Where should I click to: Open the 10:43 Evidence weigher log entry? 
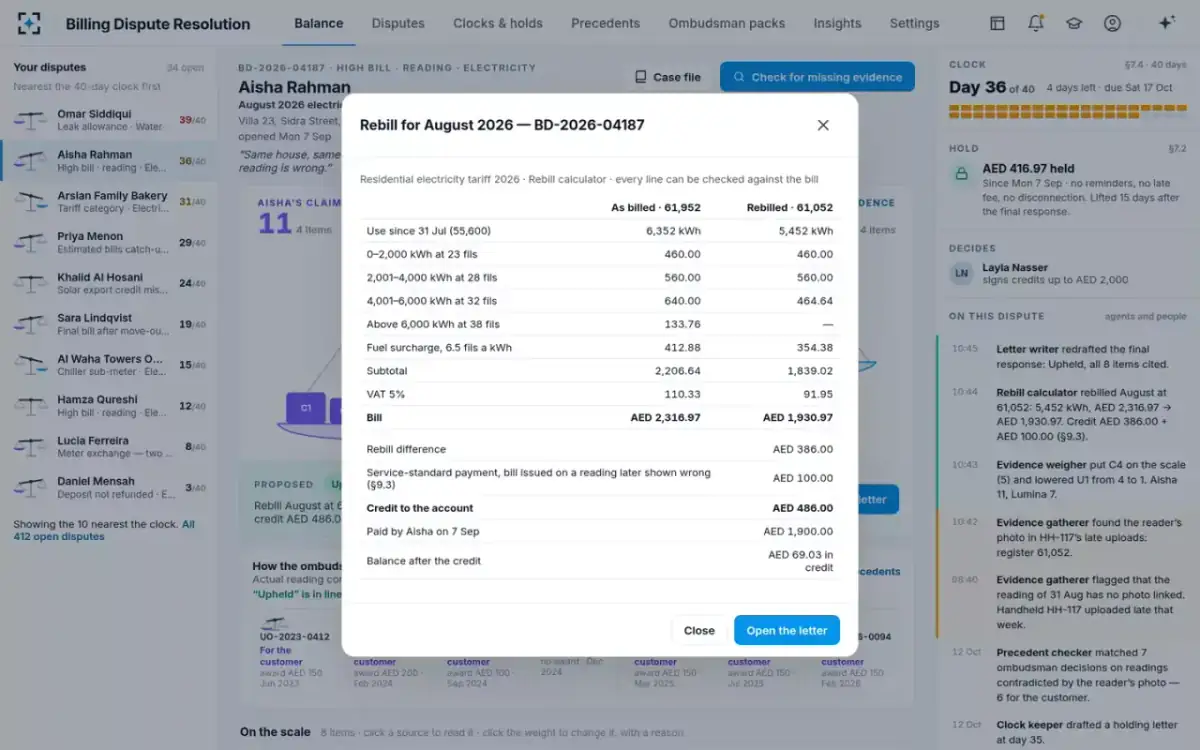coord(1064,478)
